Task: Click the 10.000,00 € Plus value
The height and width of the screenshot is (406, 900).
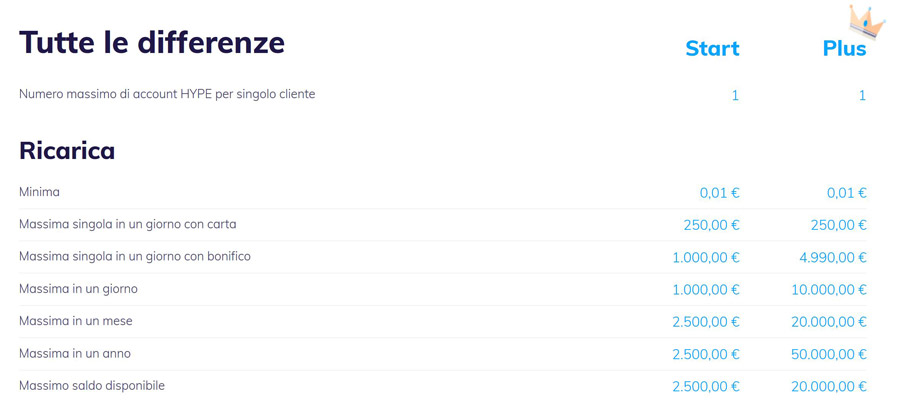Action: (x=829, y=290)
